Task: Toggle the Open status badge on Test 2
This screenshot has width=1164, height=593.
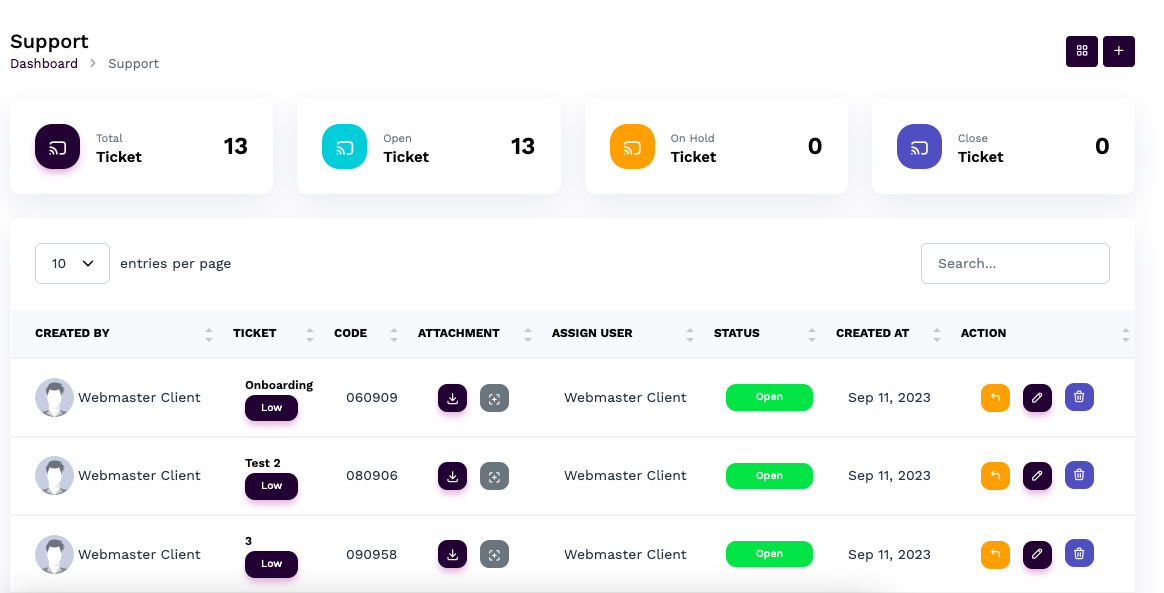Action: [769, 476]
